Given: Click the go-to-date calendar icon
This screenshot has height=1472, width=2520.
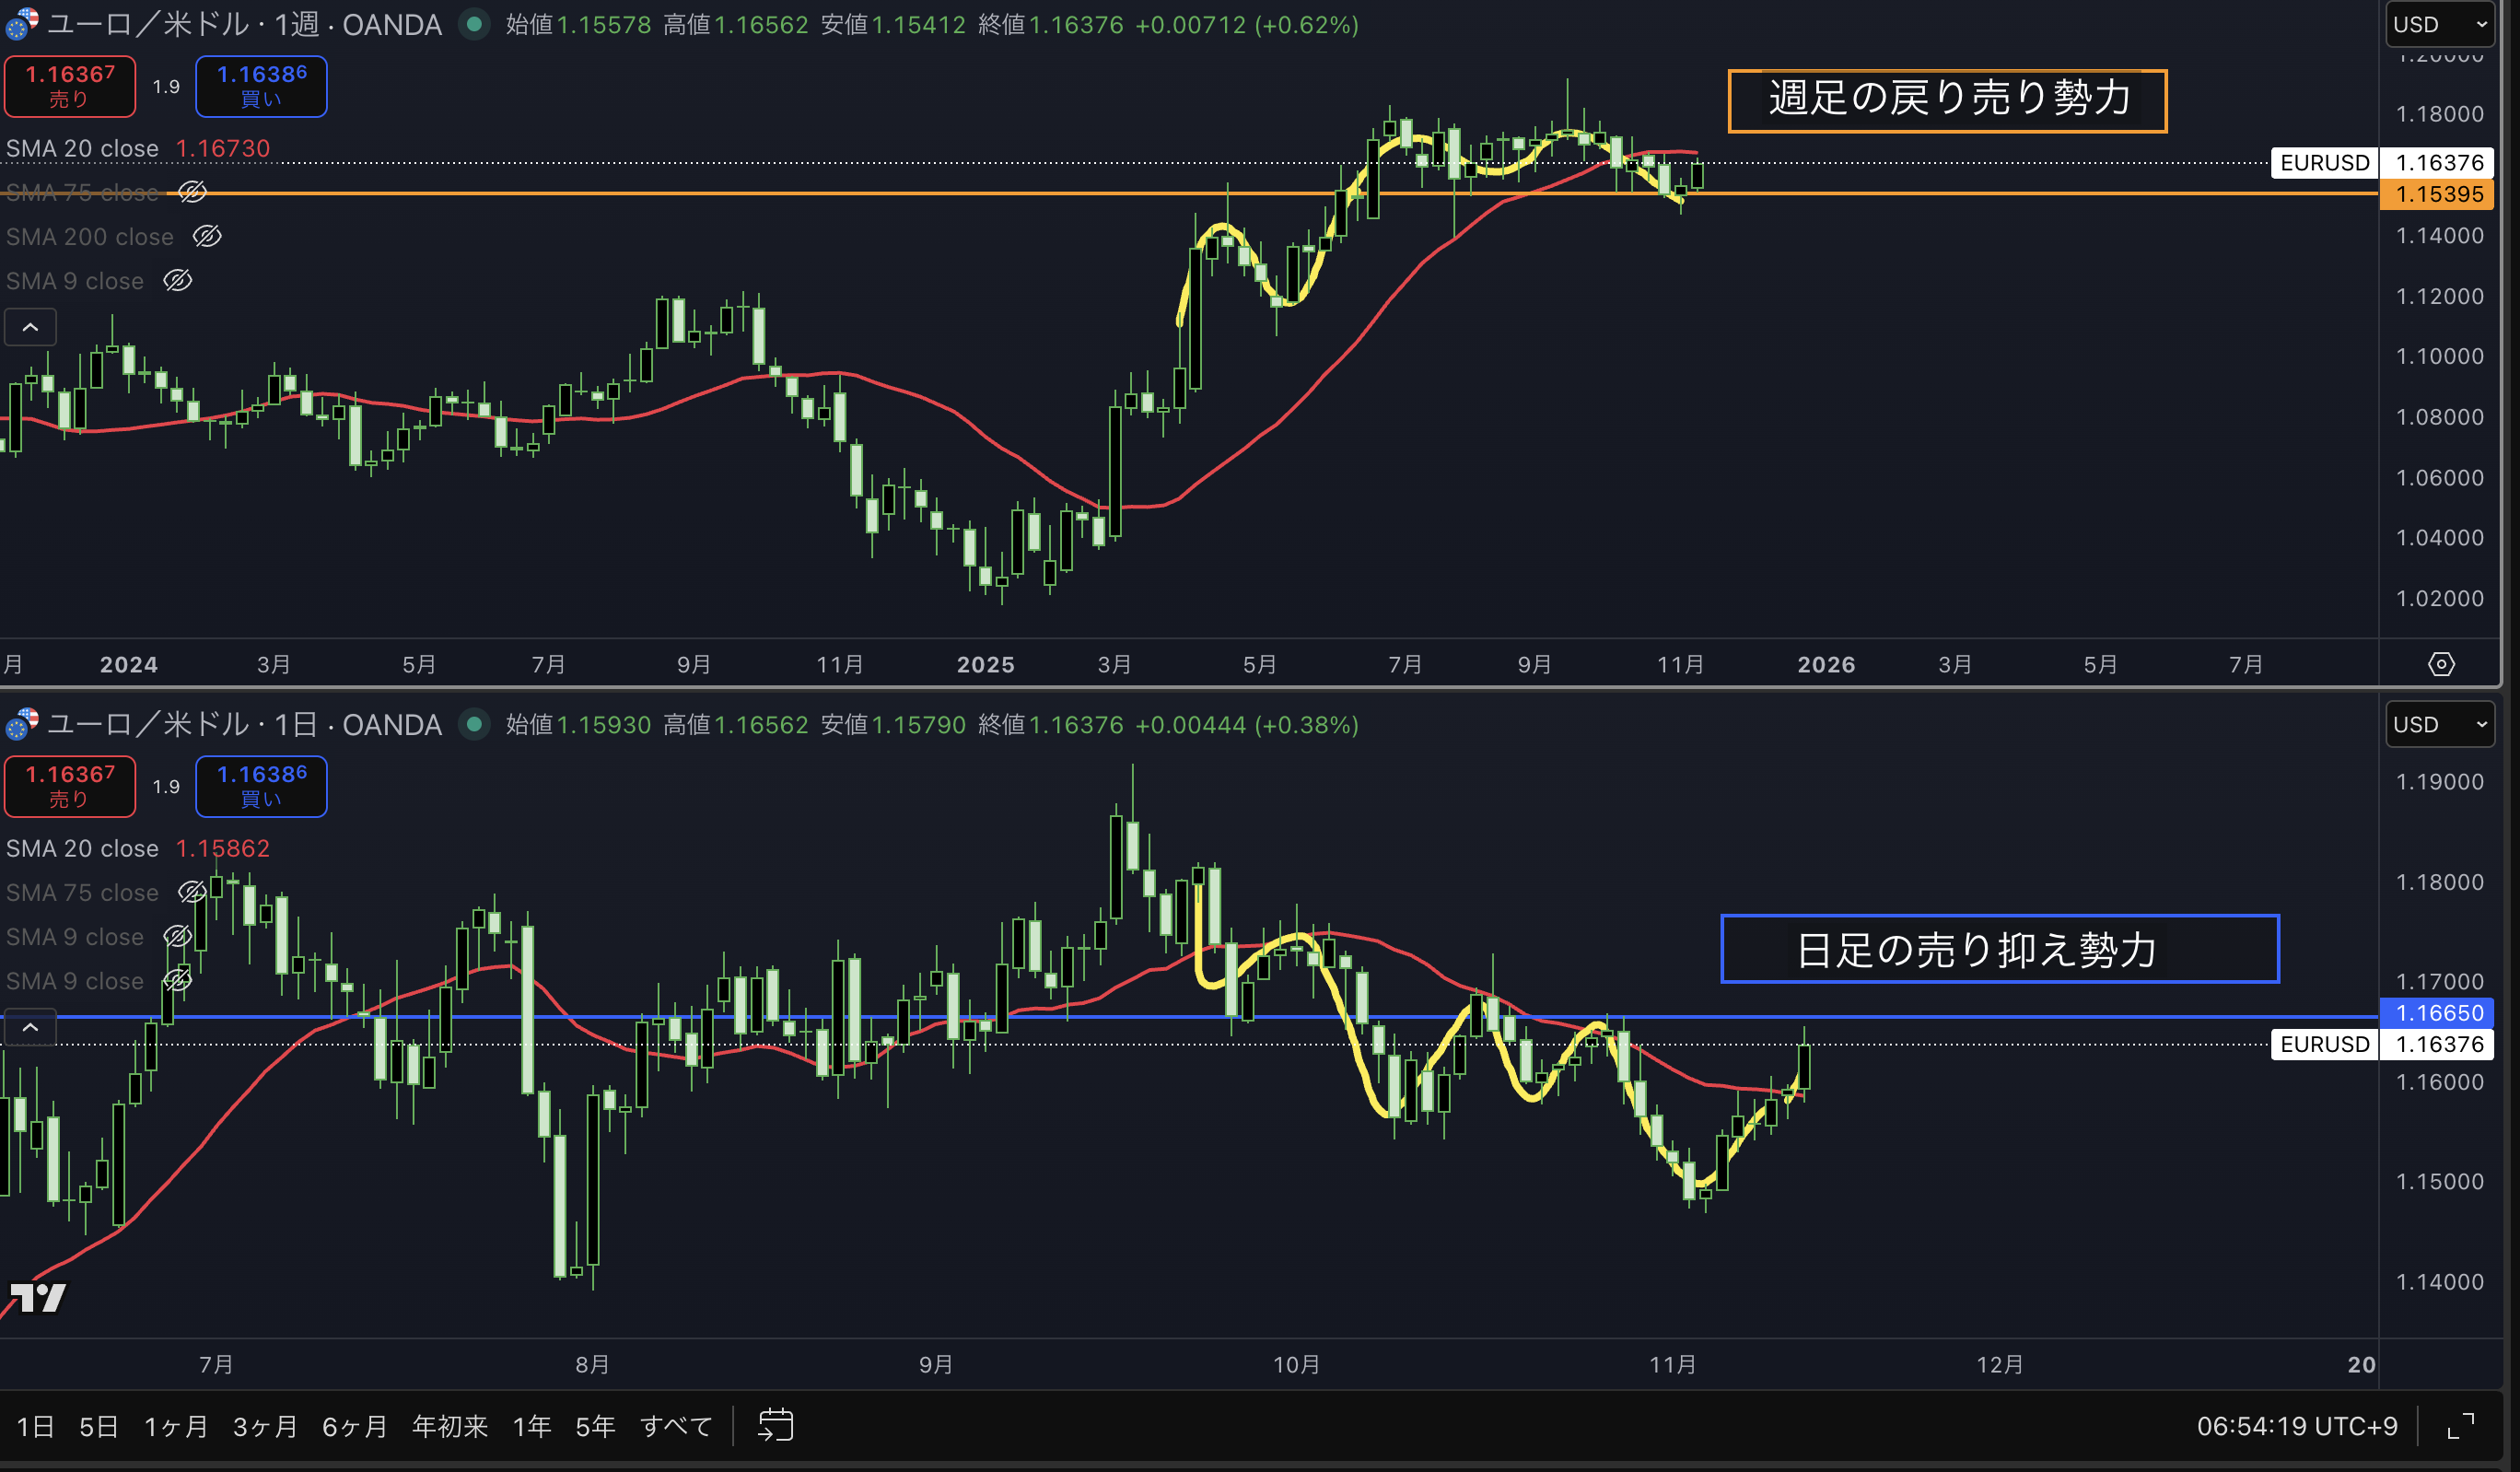Looking at the screenshot, I should 775,1425.
